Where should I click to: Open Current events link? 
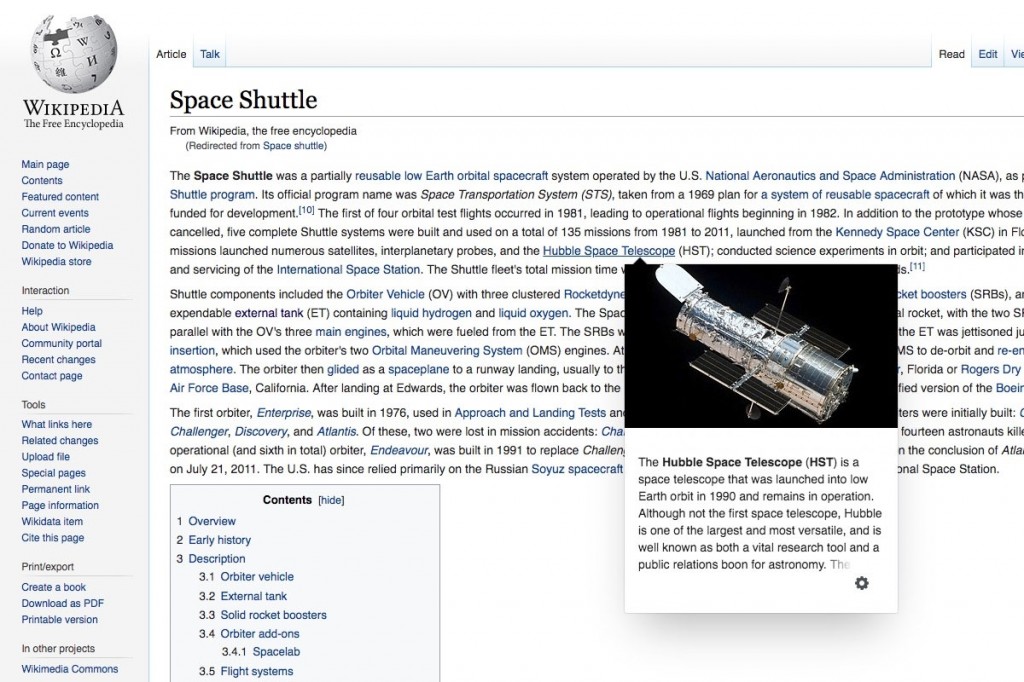[x=55, y=213]
